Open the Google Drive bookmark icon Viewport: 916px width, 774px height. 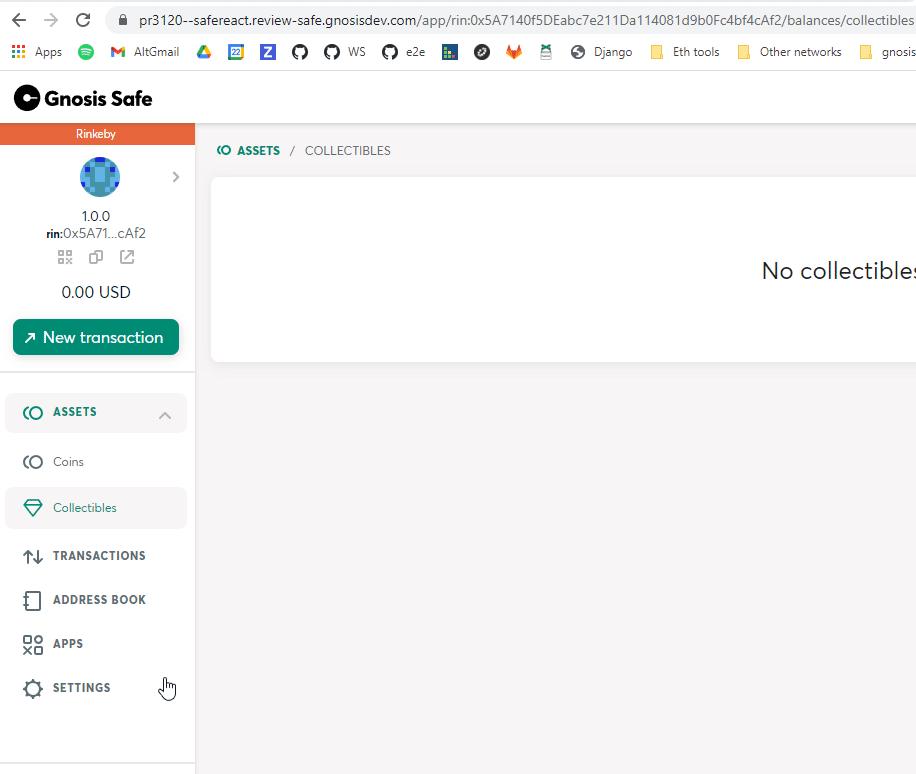click(204, 52)
